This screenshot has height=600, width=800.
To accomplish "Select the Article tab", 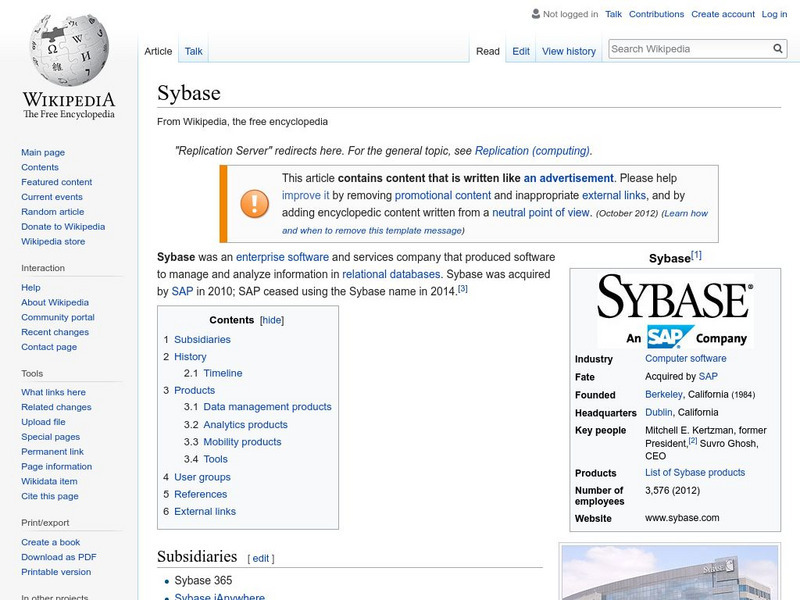I will (x=158, y=50).
